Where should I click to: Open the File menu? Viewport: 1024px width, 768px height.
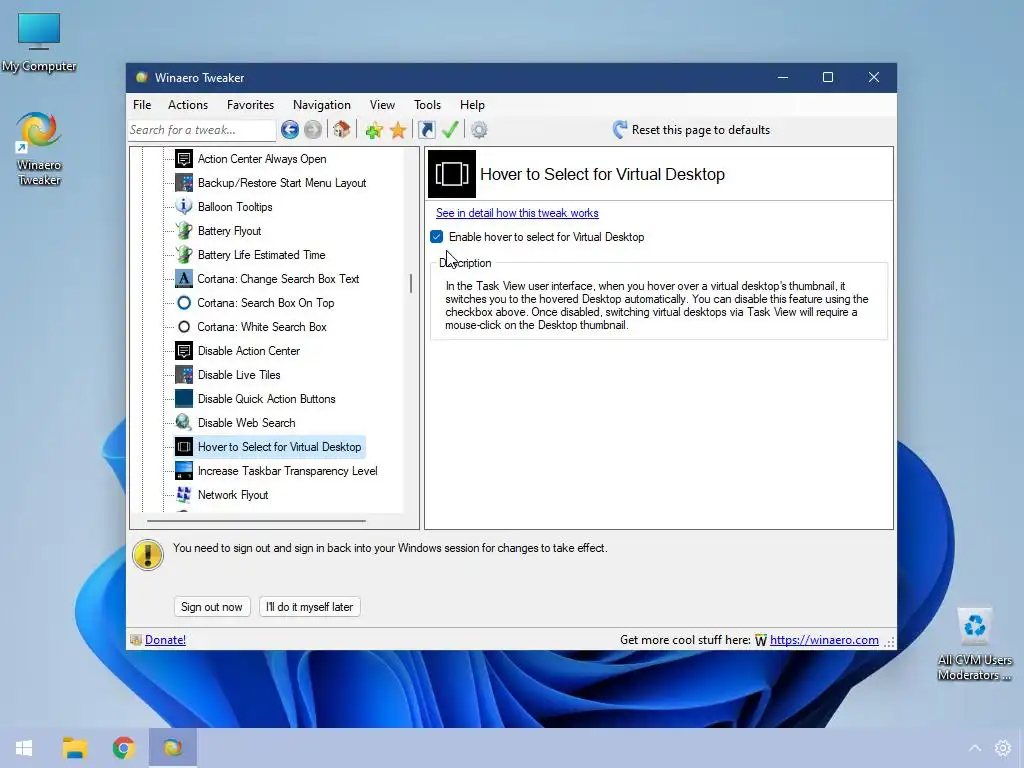[x=142, y=104]
